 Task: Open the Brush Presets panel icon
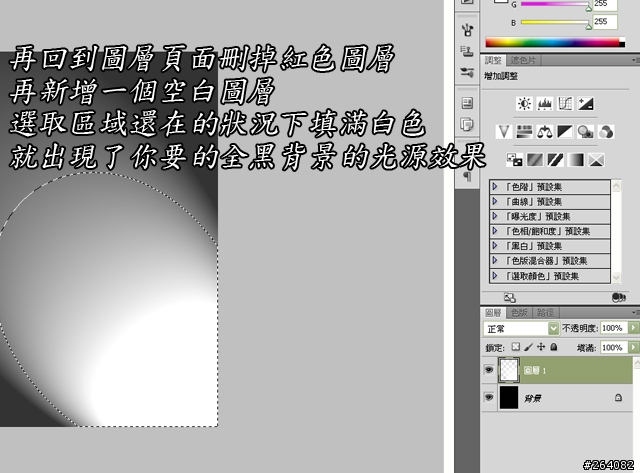(467, 29)
